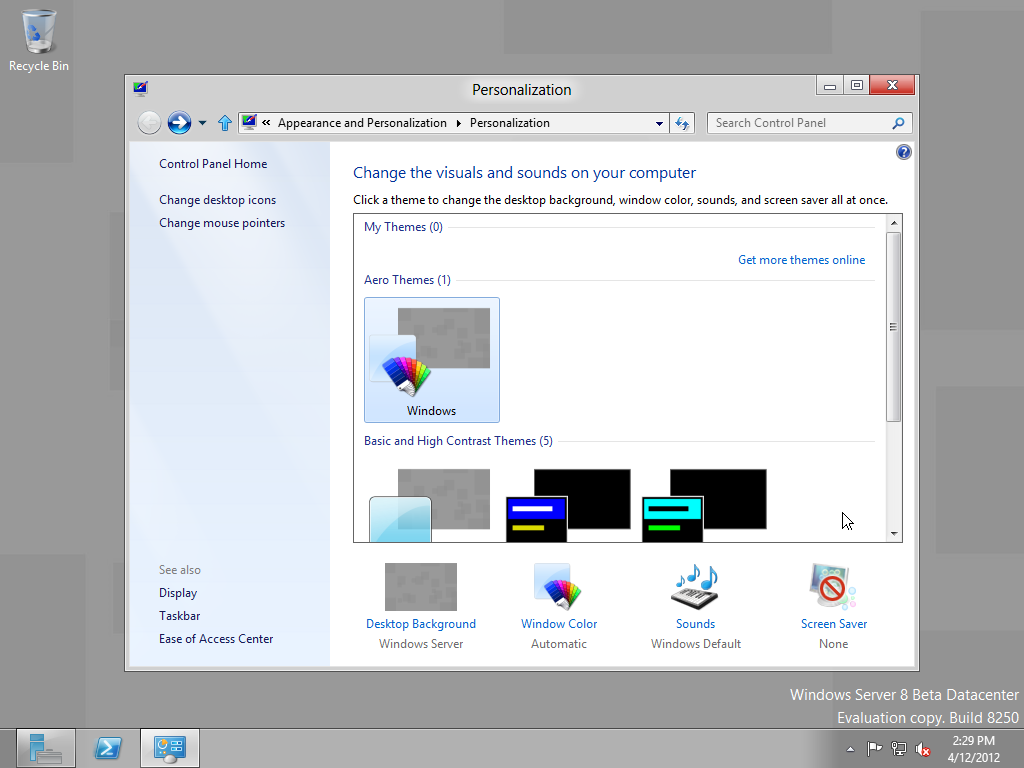Open Control Panel Home
Image resolution: width=1024 pixels, height=768 pixels.
click(x=213, y=164)
